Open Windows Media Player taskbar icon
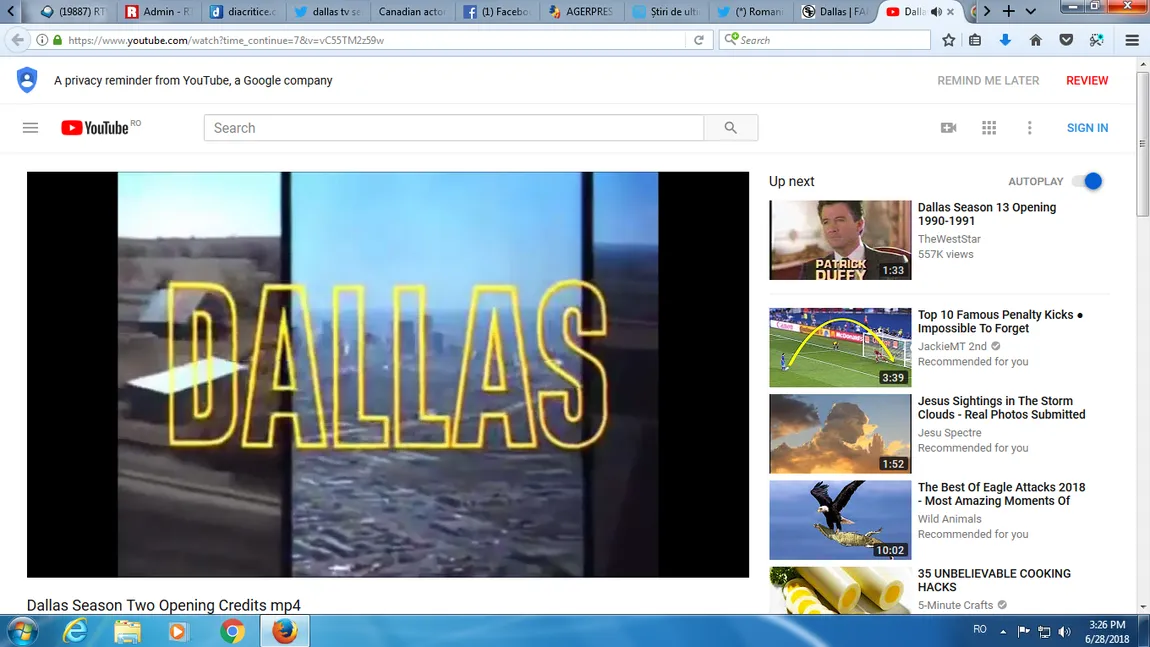Image resolution: width=1150 pixels, height=647 pixels. [177, 631]
